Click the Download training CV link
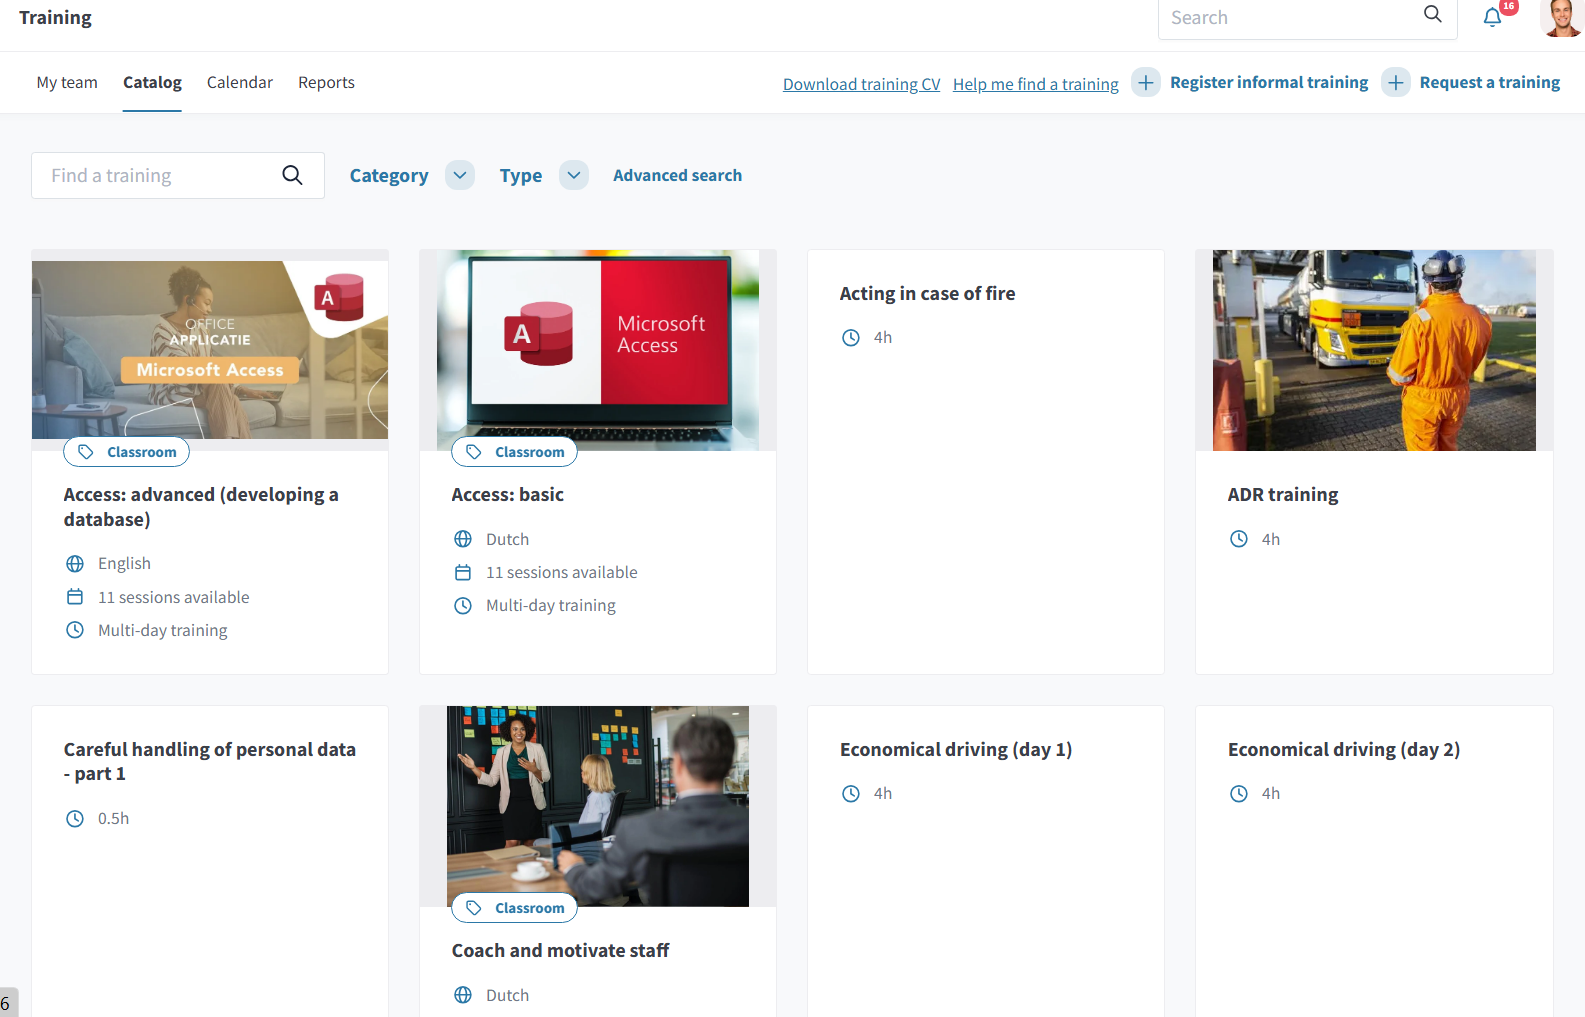Screen dimensions: 1585x1017 [861, 84]
